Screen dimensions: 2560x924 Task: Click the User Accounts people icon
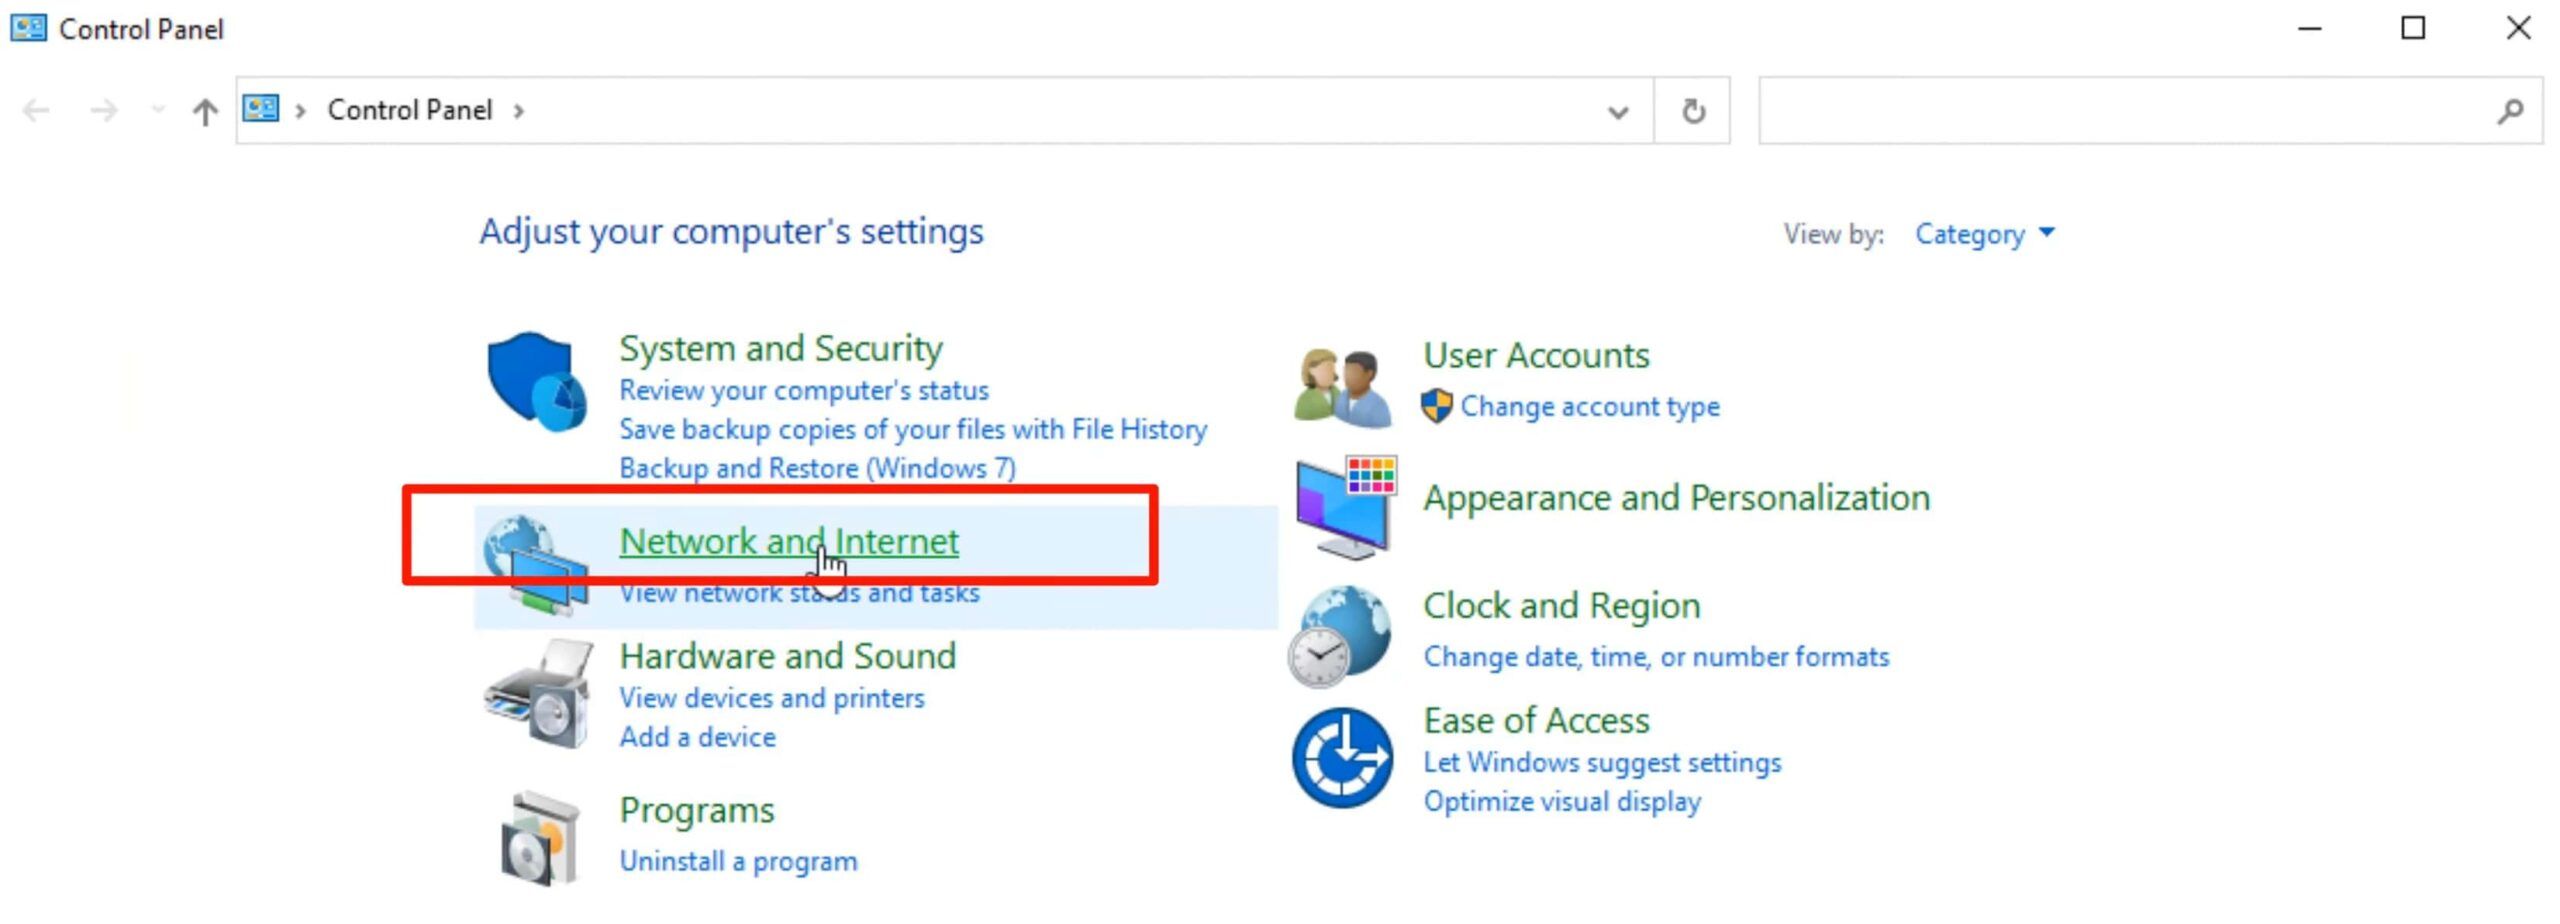click(x=1343, y=387)
